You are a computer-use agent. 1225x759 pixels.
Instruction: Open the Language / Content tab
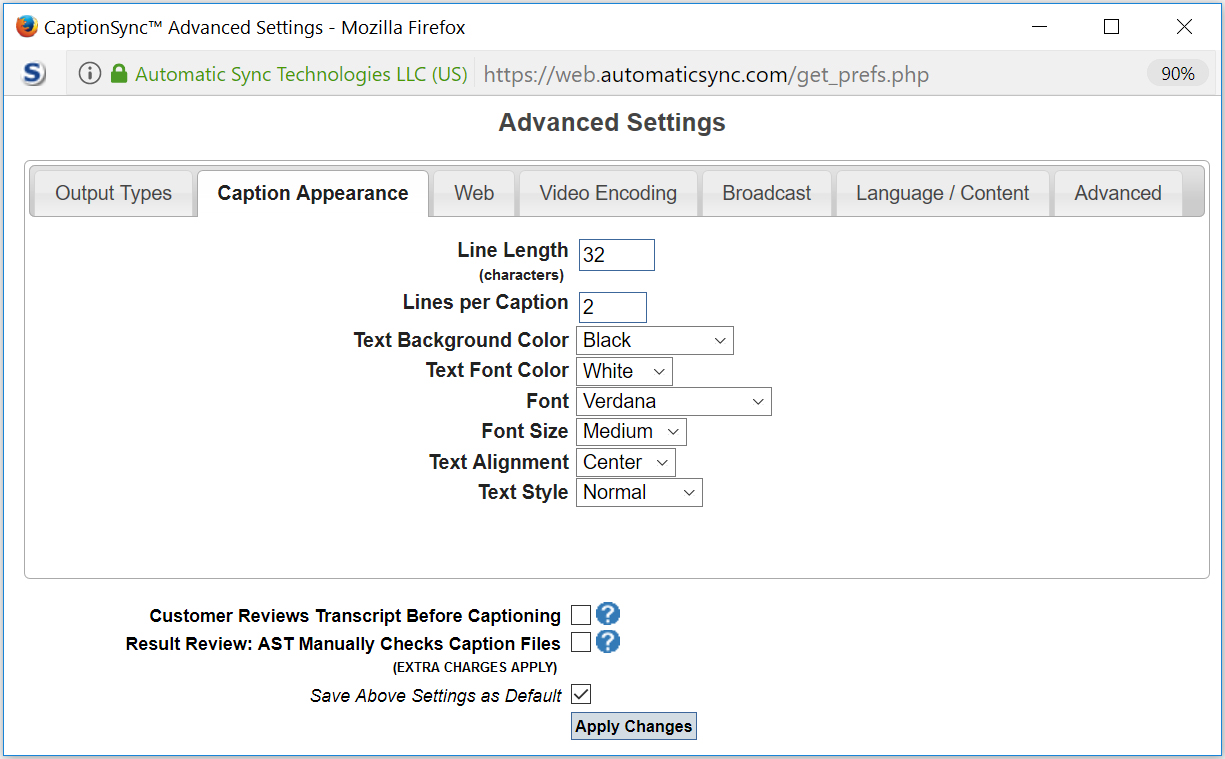click(941, 193)
